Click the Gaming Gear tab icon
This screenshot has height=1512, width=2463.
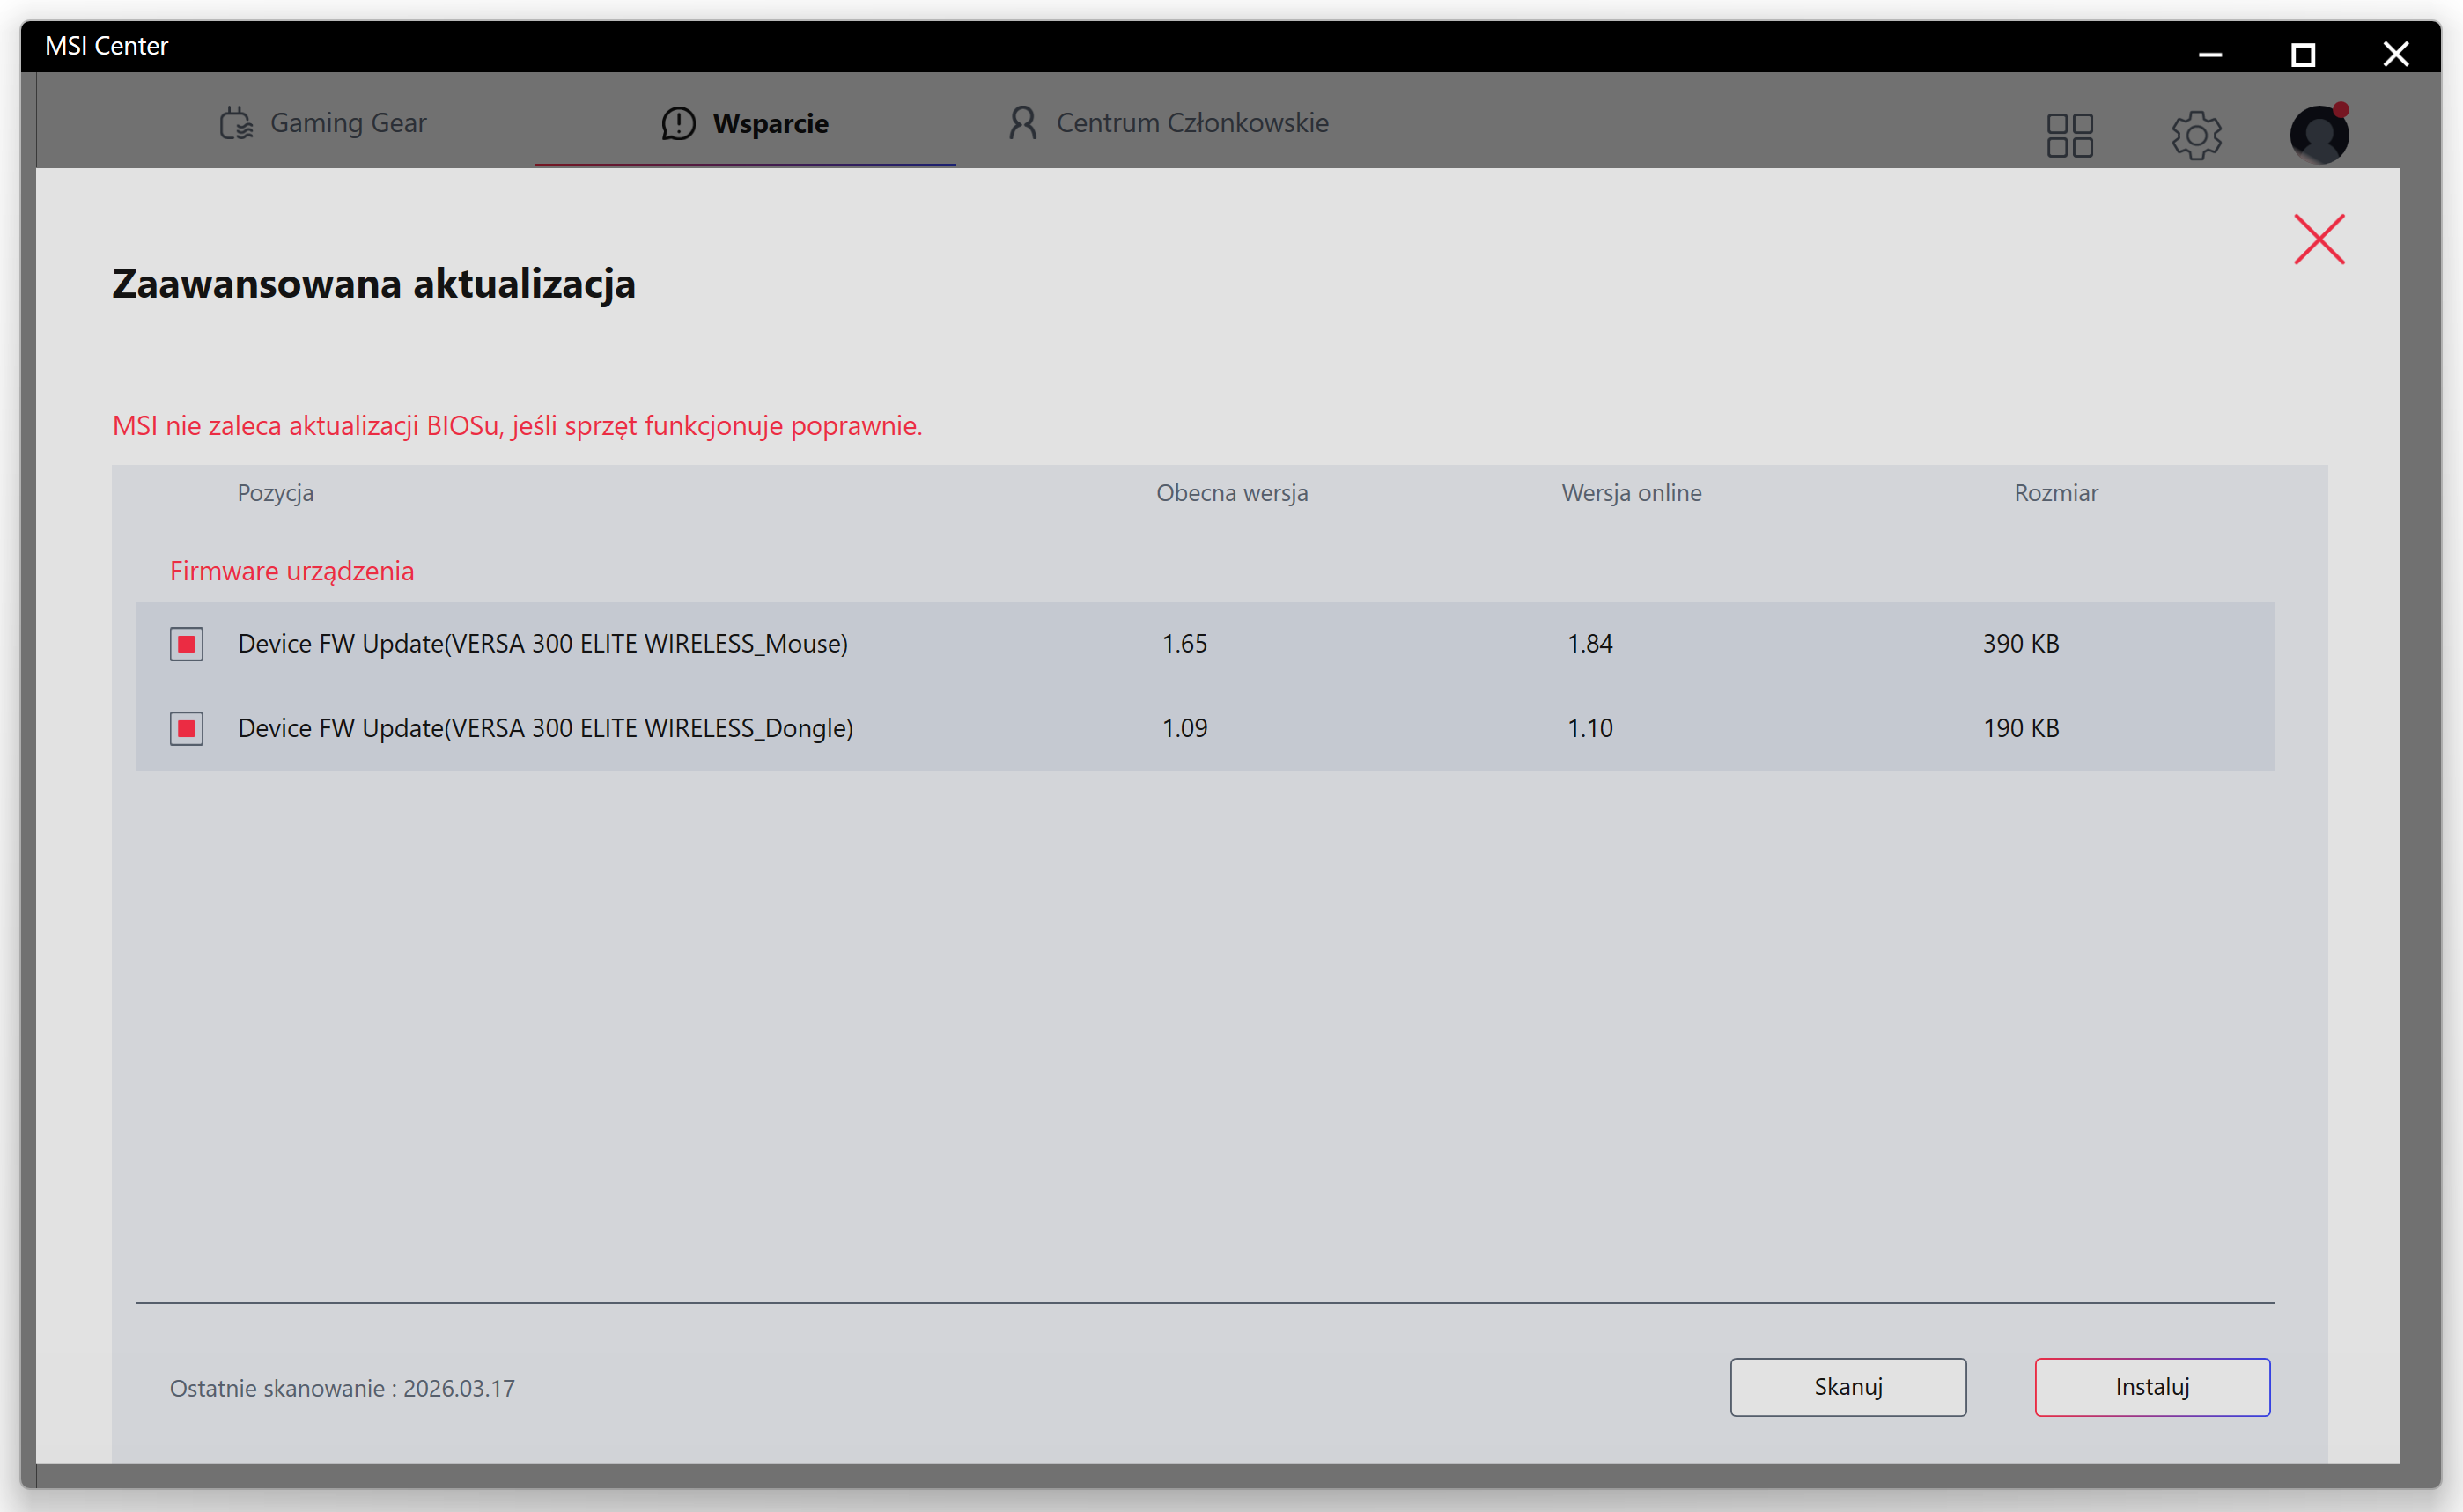[x=236, y=124]
